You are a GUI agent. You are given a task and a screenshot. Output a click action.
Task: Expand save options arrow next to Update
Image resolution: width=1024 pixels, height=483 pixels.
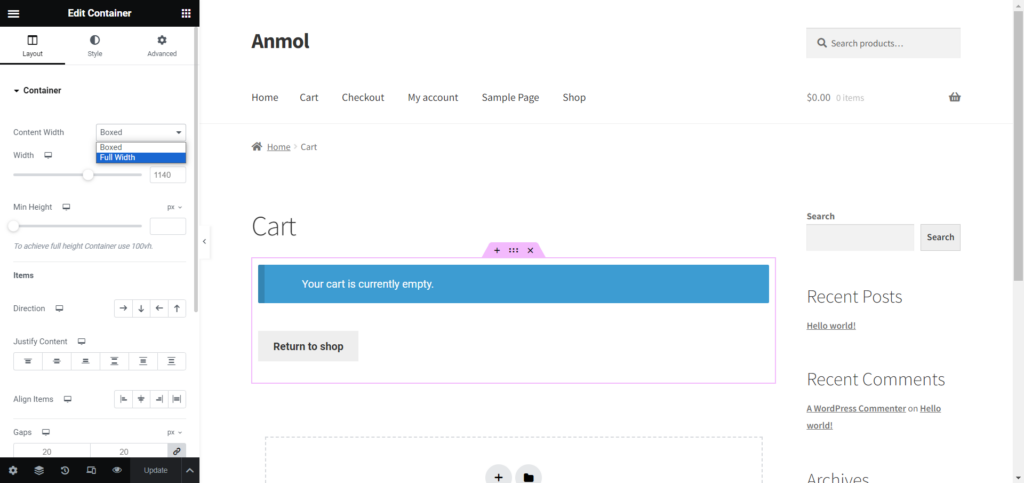point(190,470)
